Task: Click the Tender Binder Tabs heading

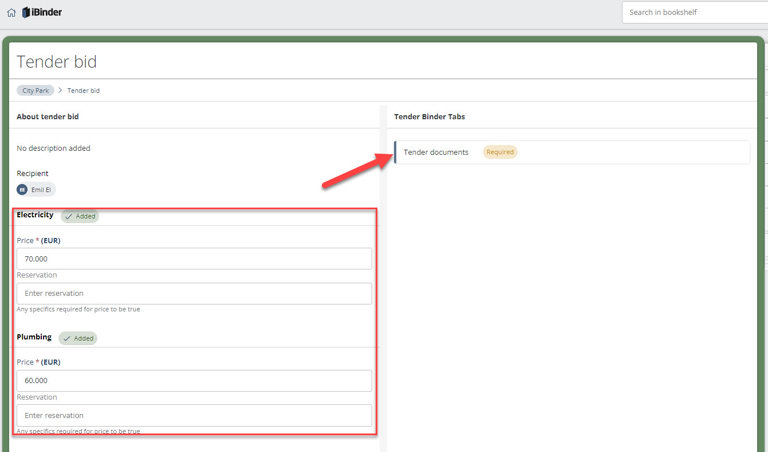Action: pyautogui.click(x=430, y=117)
